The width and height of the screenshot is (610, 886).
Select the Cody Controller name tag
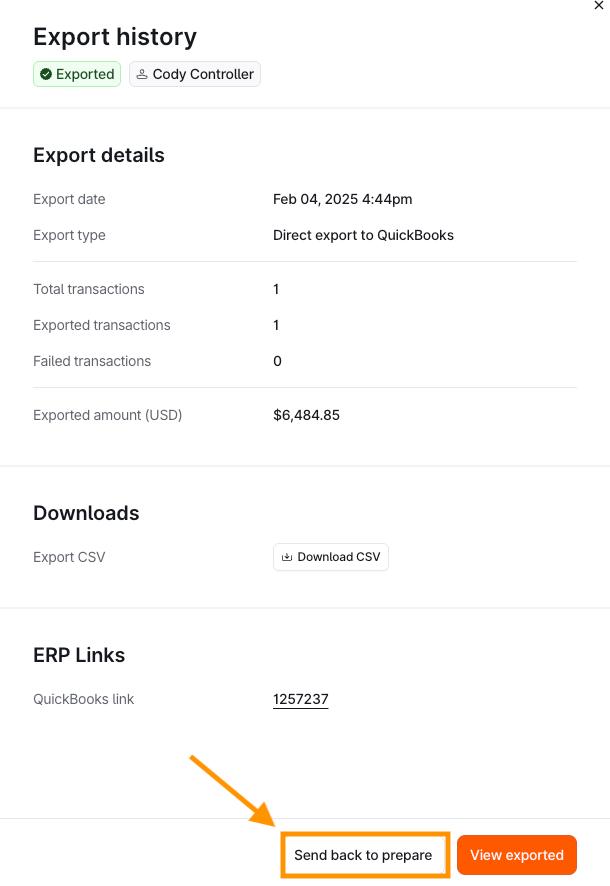[x=203, y=74]
